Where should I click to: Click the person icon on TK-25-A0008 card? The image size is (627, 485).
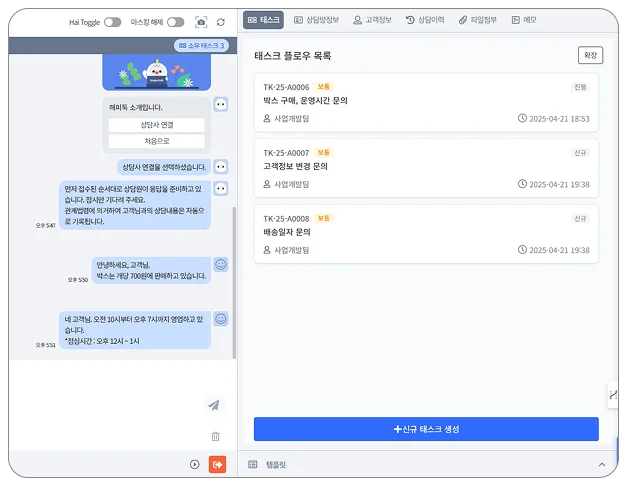coord(267,250)
